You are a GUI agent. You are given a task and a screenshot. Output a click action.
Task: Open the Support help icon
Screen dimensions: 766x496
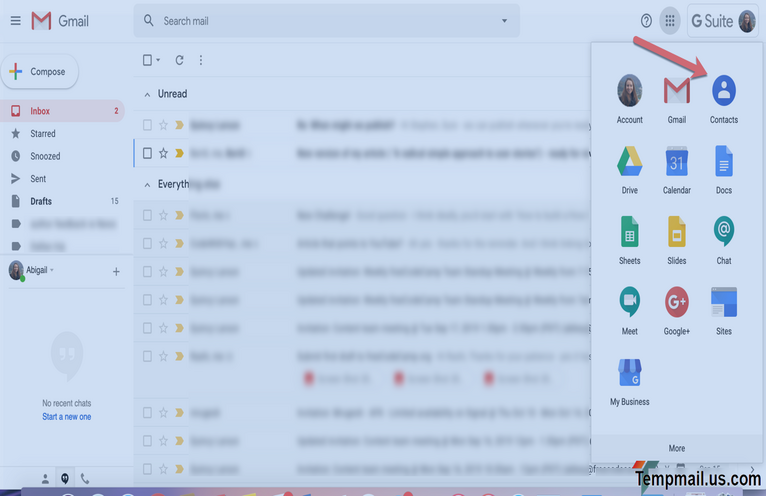(646, 21)
